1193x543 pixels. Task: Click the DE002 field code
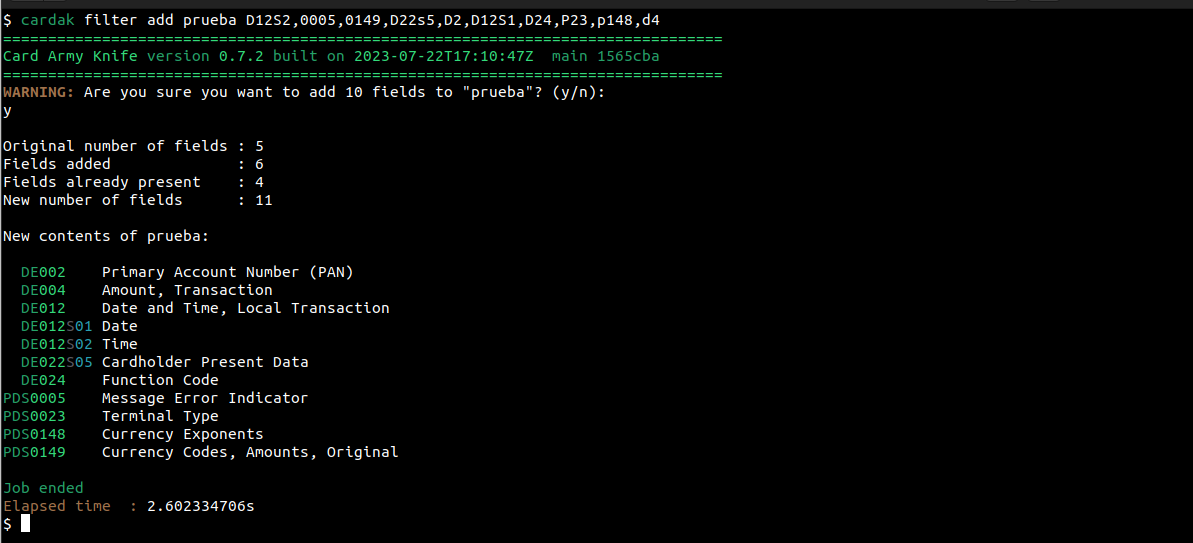pyautogui.click(x=43, y=272)
